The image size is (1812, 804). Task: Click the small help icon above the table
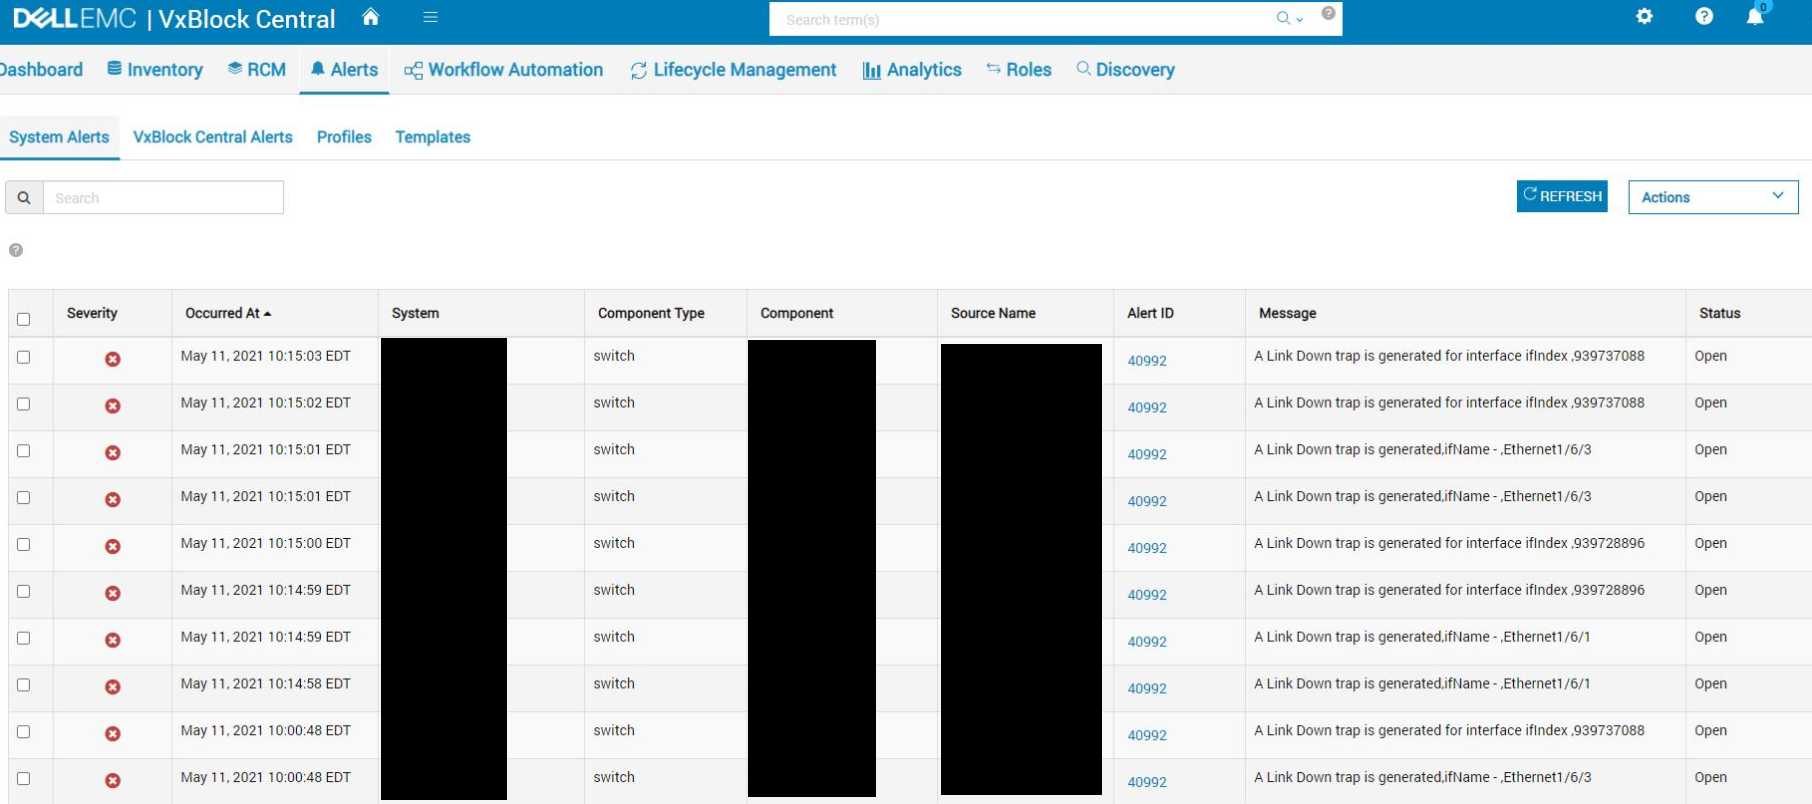coord(16,250)
